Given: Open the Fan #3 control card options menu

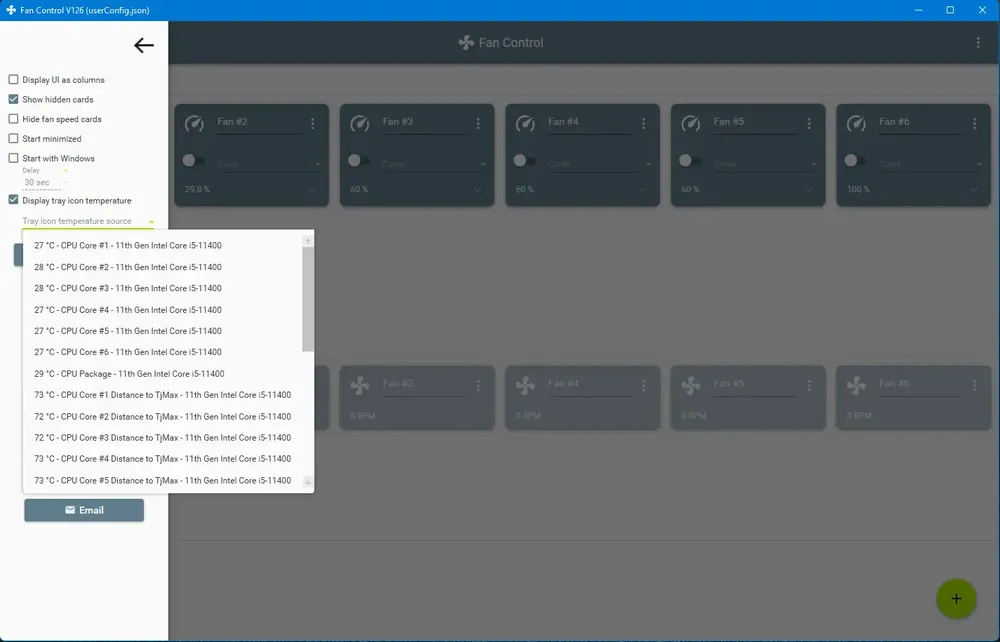Looking at the screenshot, I should pos(478,123).
